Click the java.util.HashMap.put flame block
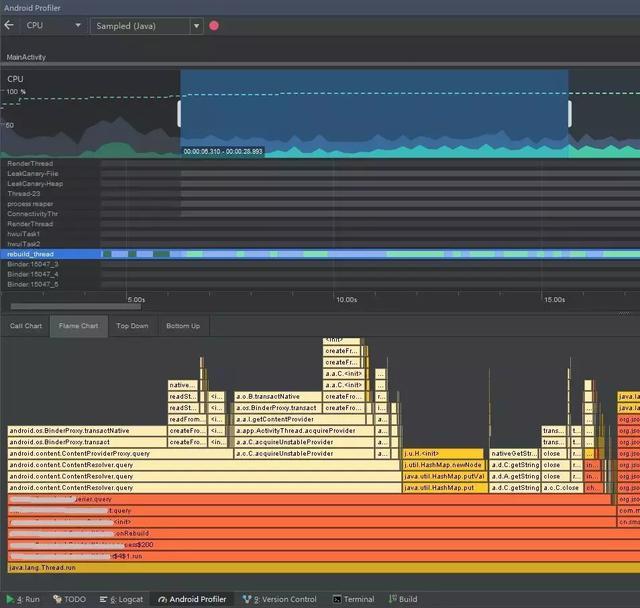The width and height of the screenshot is (640, 608). pos(444,488)
